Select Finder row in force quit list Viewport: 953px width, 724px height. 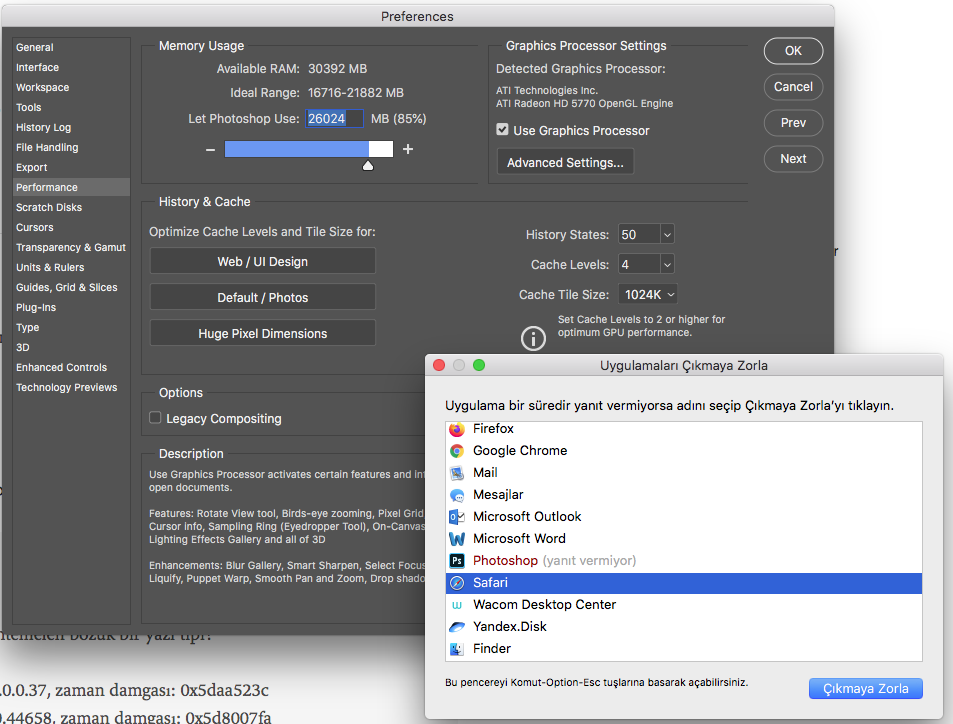684,649
